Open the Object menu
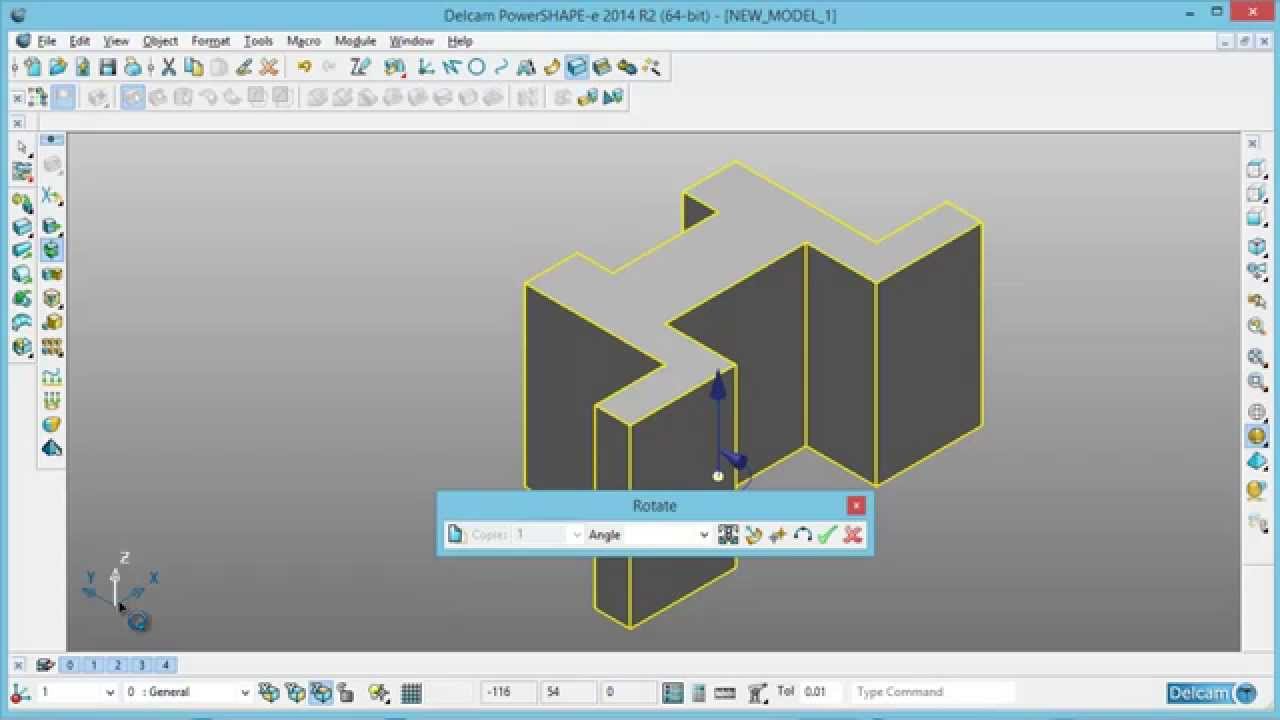The image size is (1280, 720). point(160,41)
